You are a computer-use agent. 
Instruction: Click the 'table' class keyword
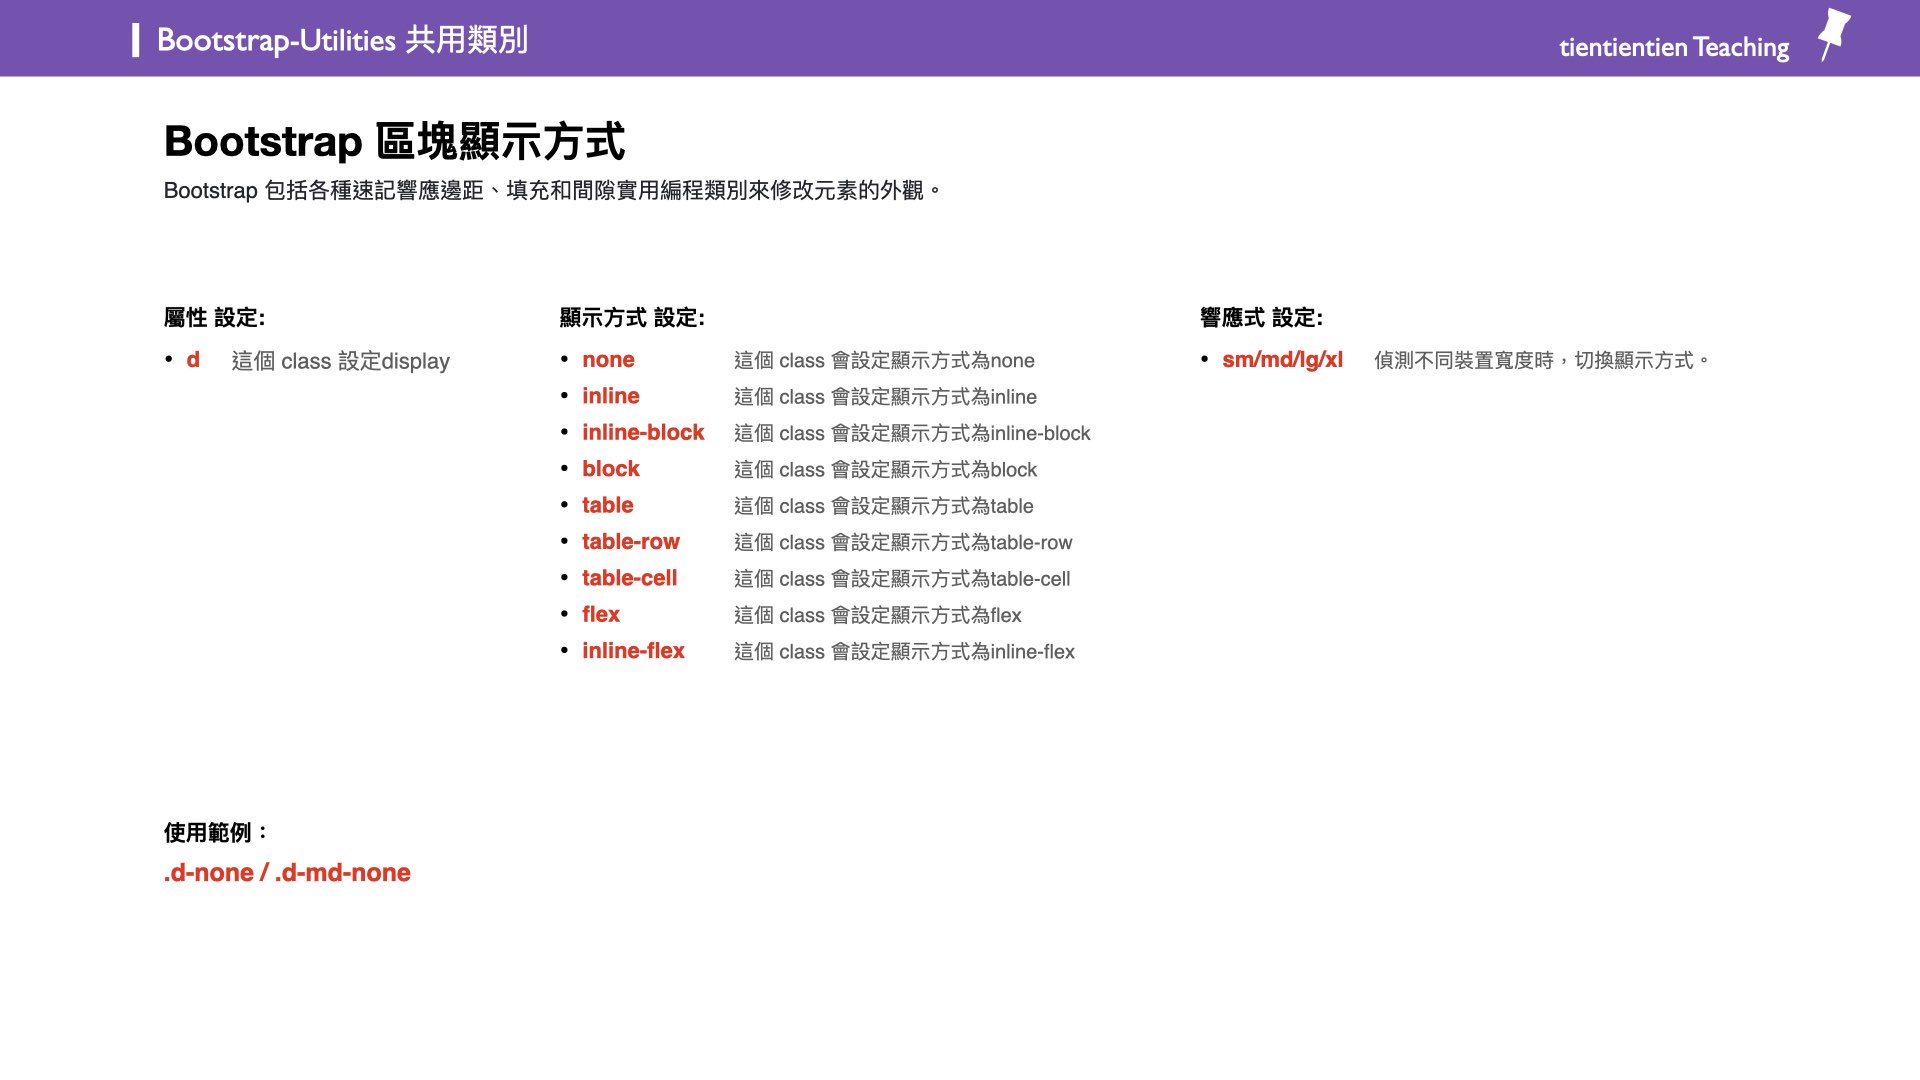click(x=607, y=506)
